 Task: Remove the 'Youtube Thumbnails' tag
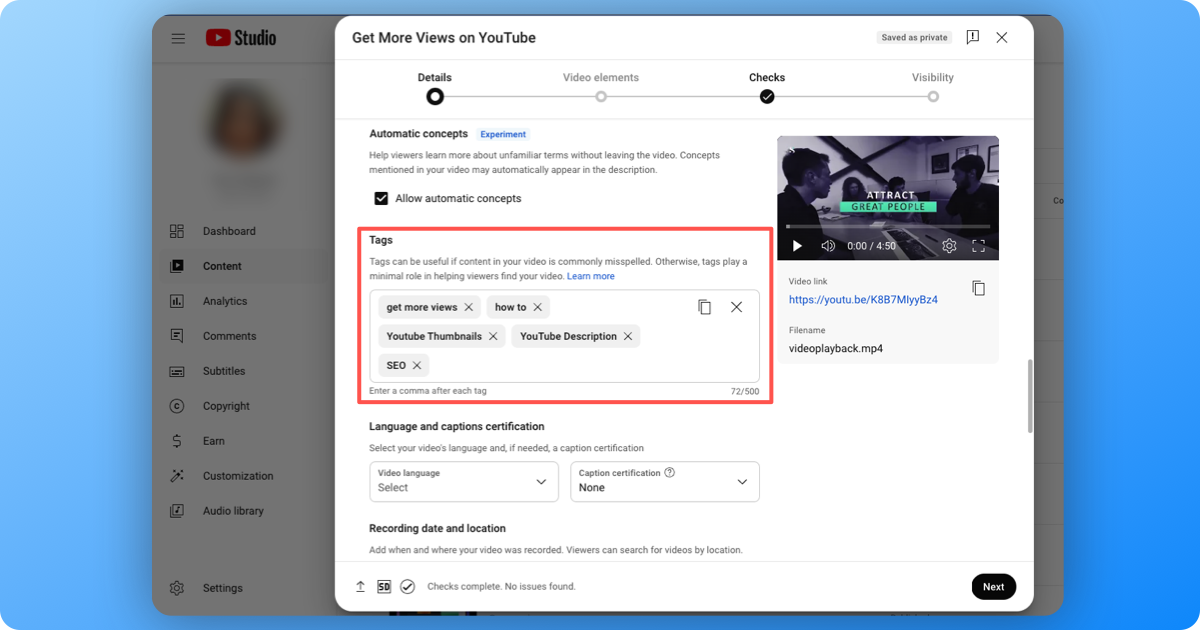(493, 336)
